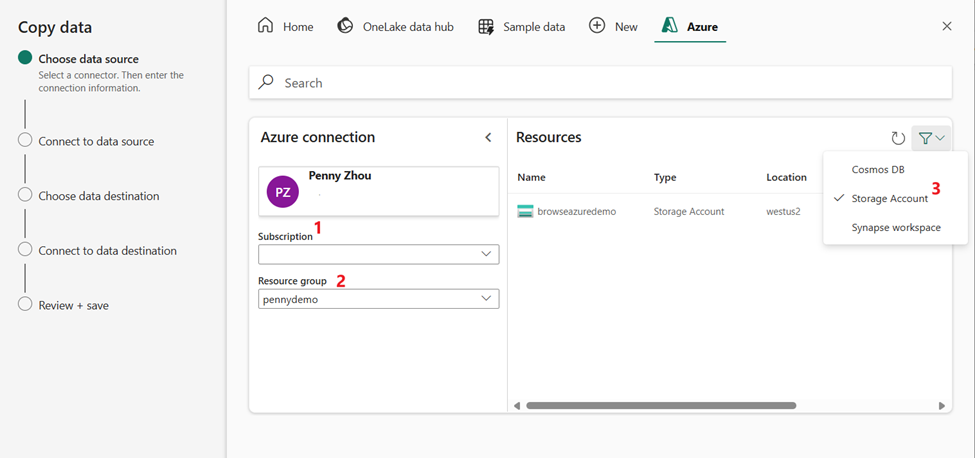Switch to the OneLake data hub tab
This screenshot has height=458, width=975.
(395, 27)
